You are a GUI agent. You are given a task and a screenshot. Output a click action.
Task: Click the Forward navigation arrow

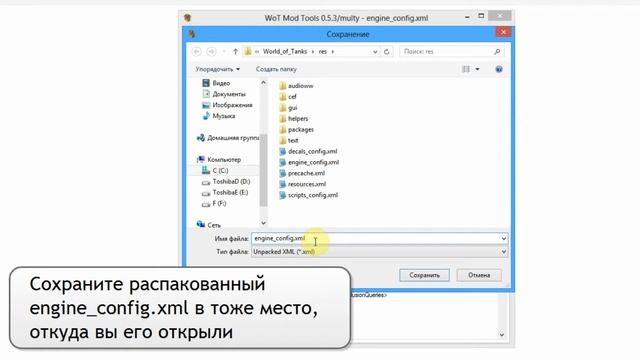[x=211, y=51]
